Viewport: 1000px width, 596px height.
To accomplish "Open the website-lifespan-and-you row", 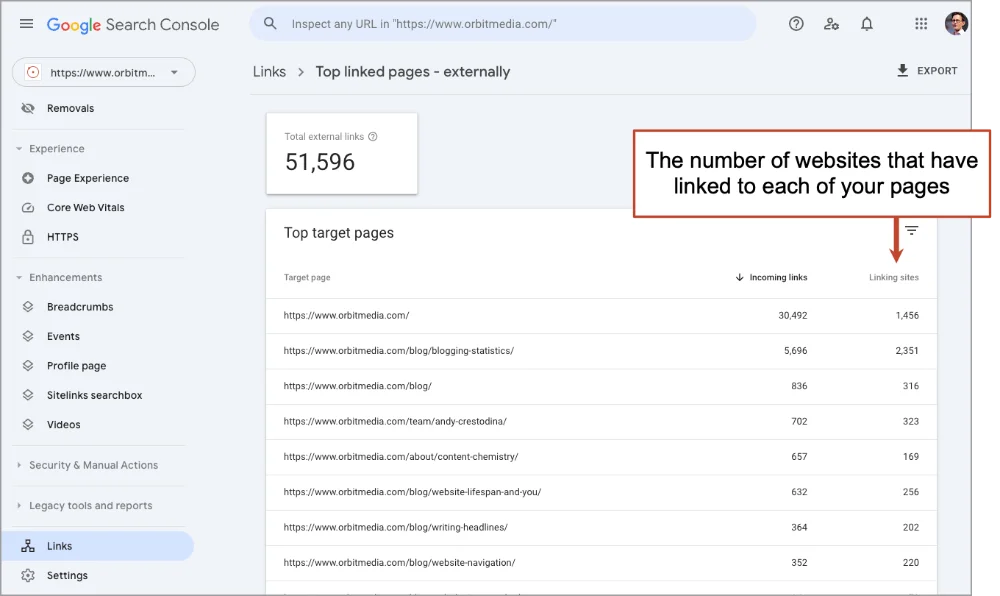I will 601,492.
